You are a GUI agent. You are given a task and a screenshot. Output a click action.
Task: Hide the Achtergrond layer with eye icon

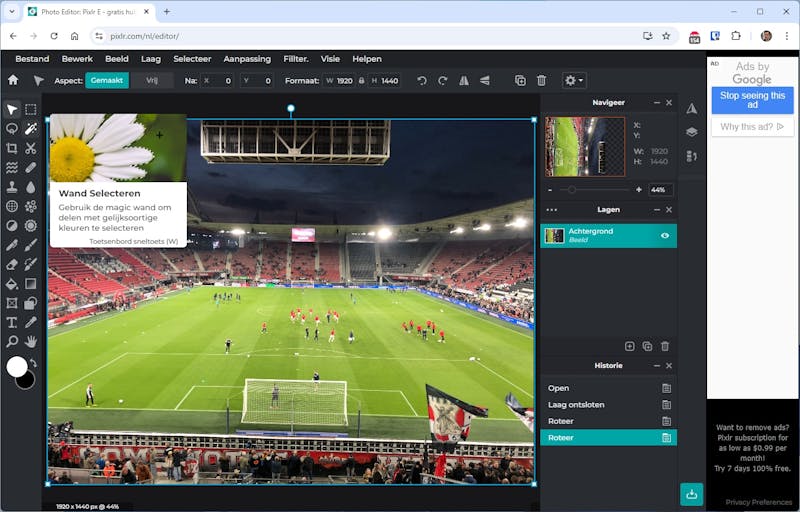[x=665, y=235]
